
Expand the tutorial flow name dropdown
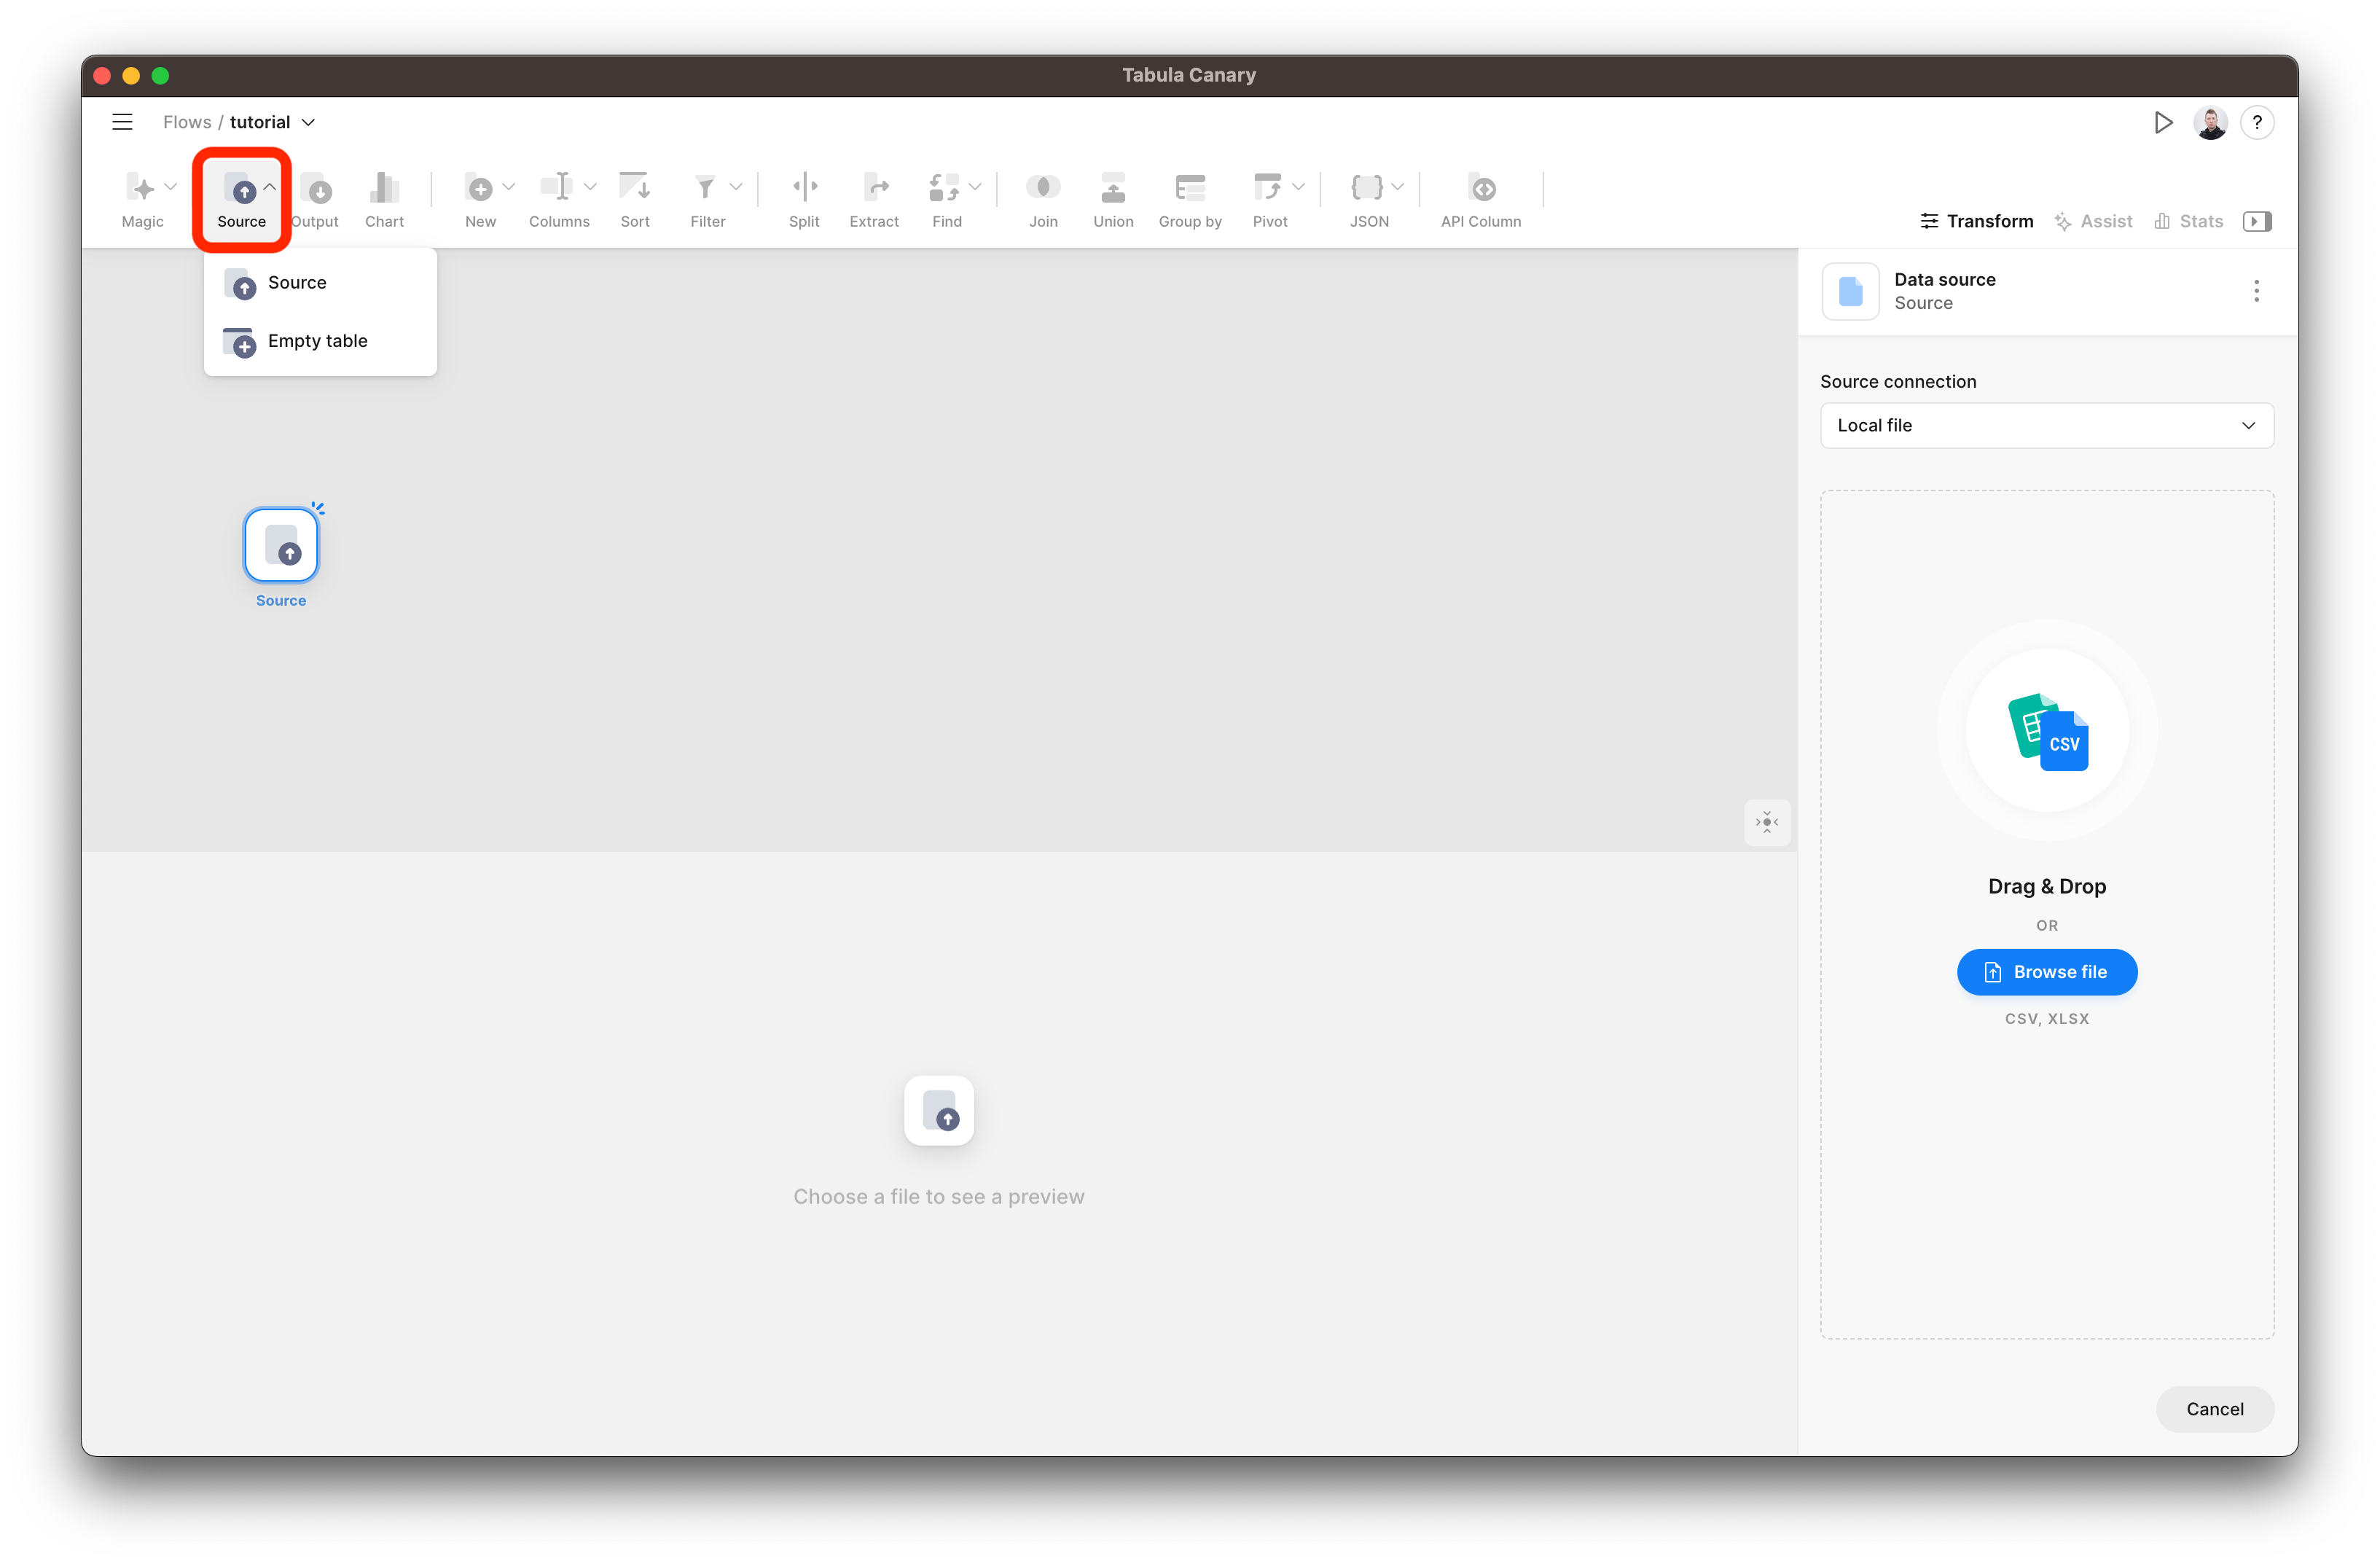(308, 122)
